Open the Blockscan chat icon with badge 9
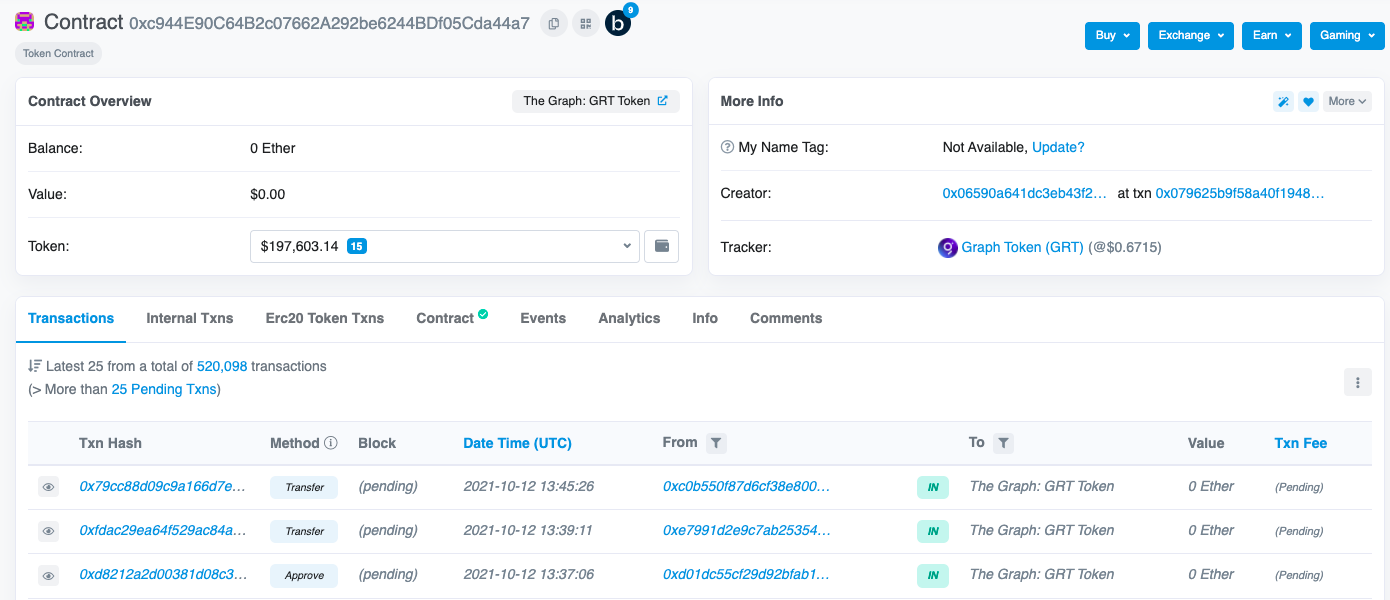Image resolution: width=1390 pixels, height=600 pixels. coord(618,22)
